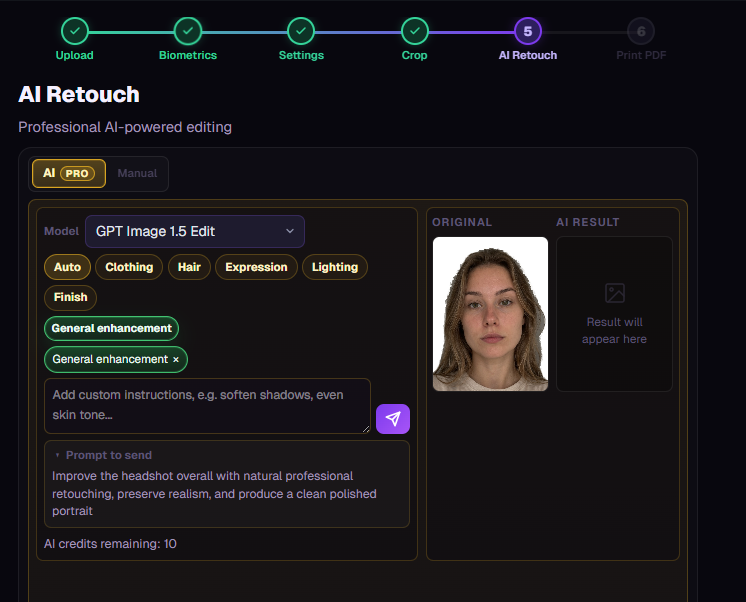Click the Biometrics step checkmark circle
Viewport: 746px width, 602px height.
point(188,31)
